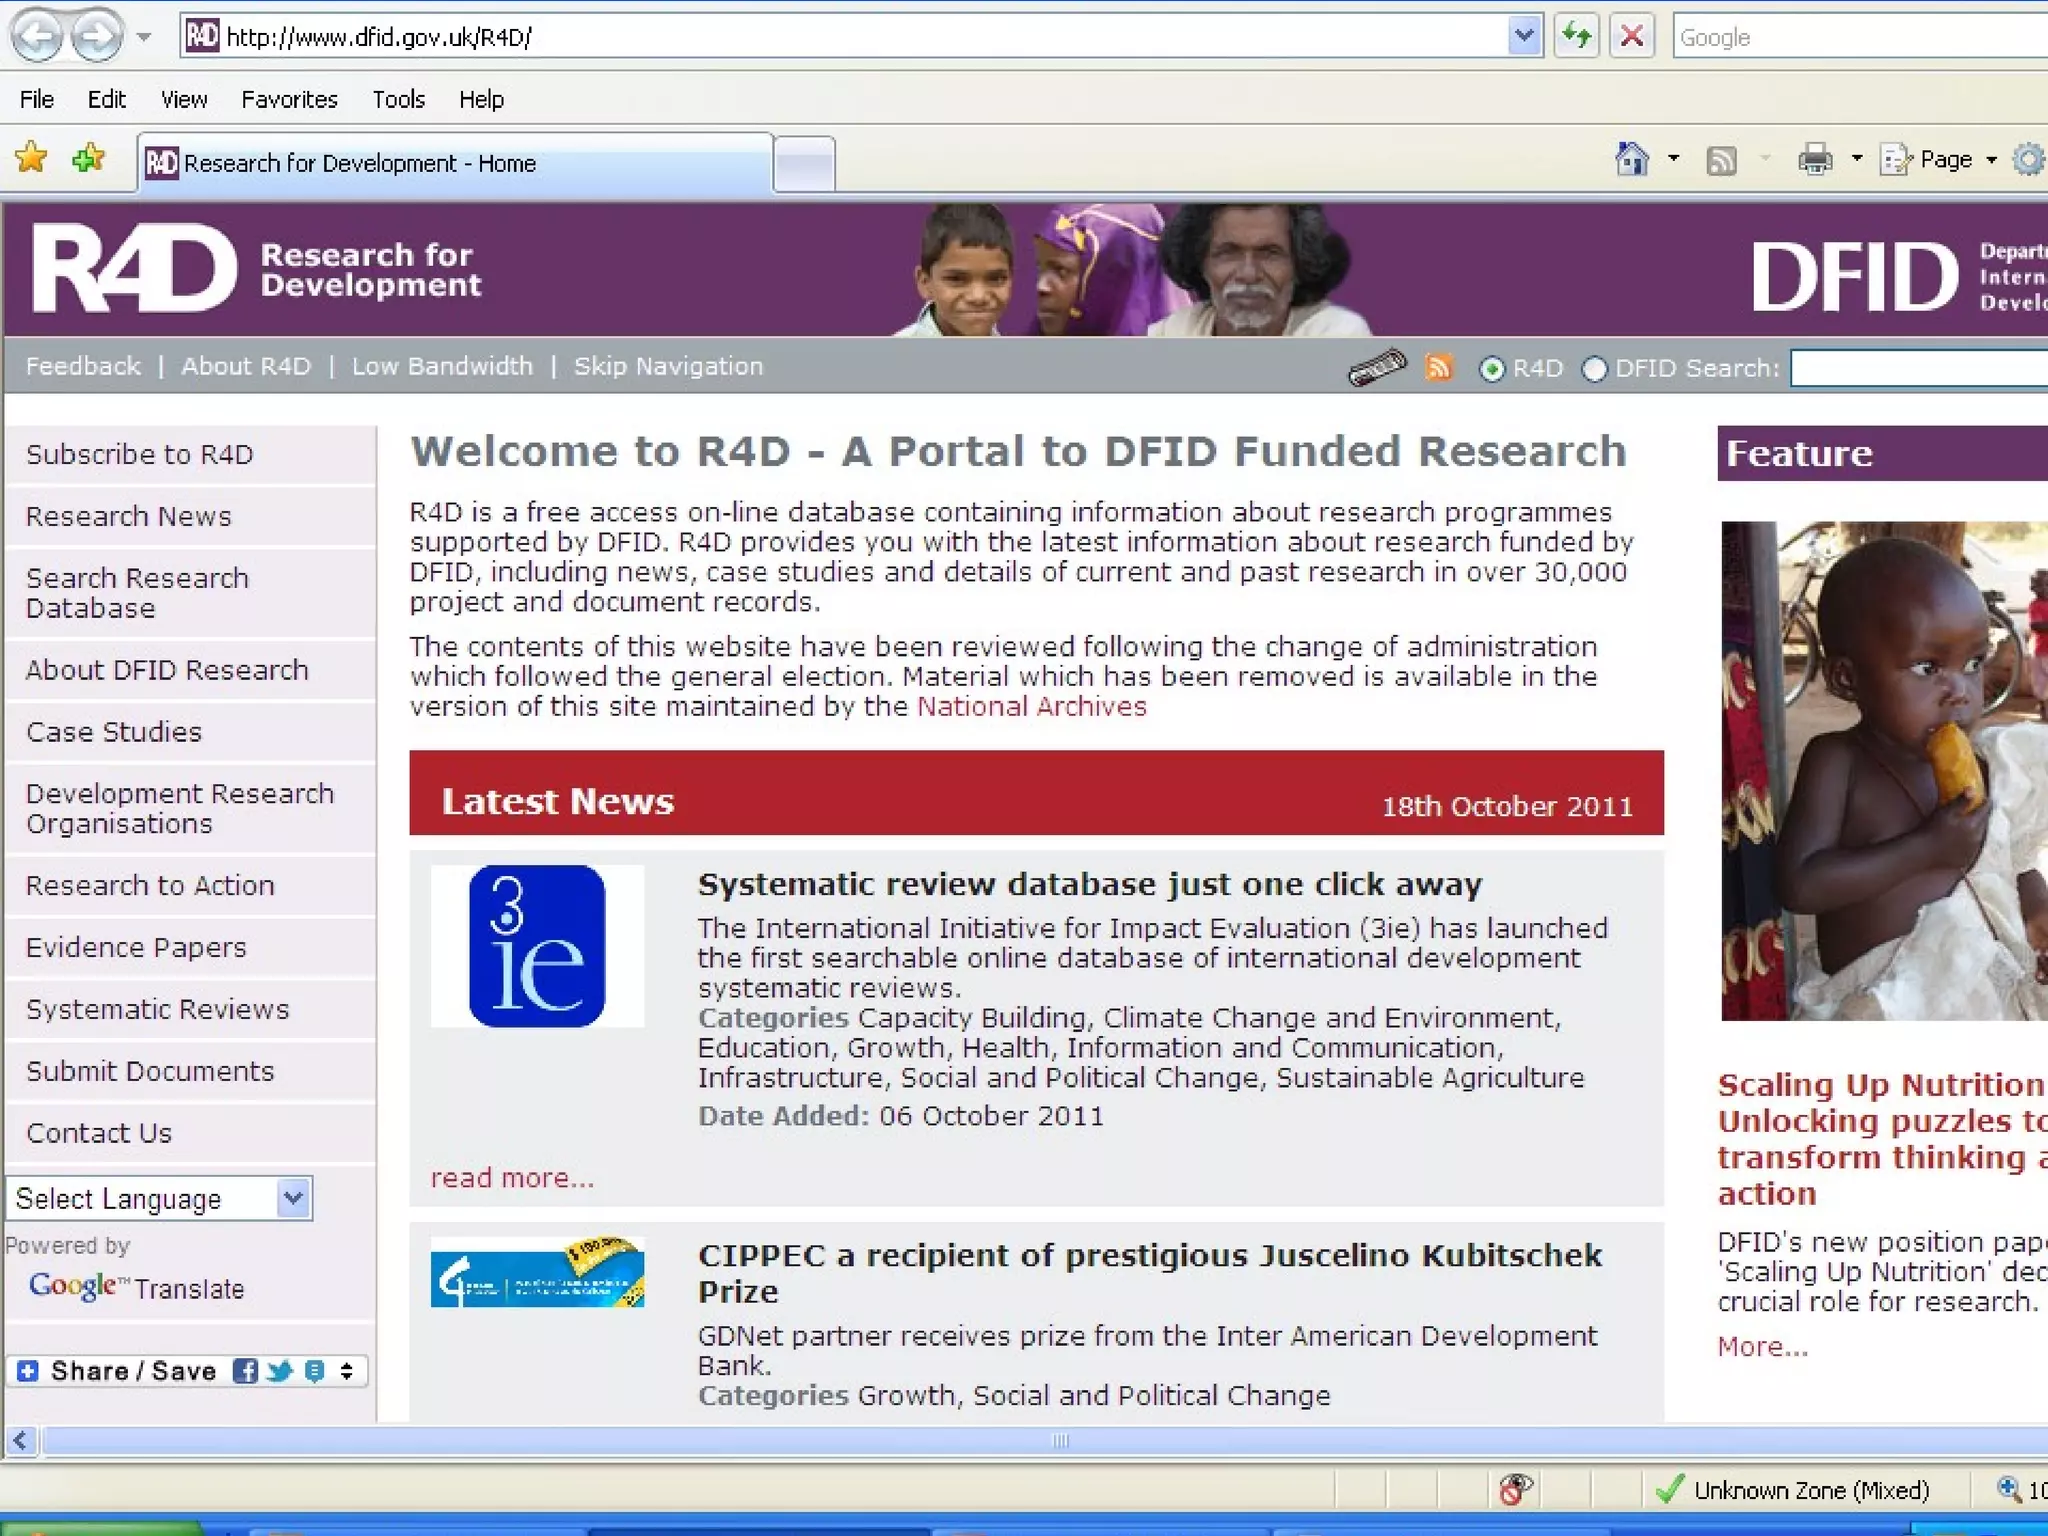
Task: Click the browser Home icon
Action: 1632,159
